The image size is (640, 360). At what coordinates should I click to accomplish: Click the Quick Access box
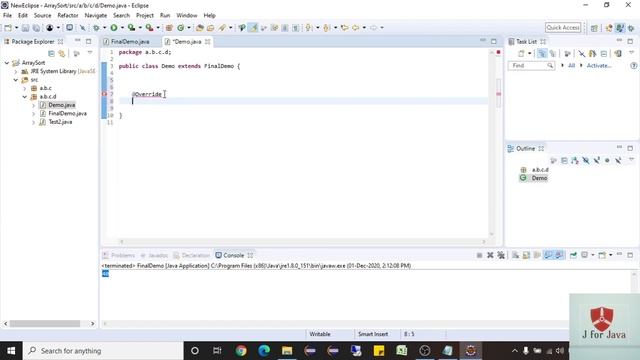[563, 27]
